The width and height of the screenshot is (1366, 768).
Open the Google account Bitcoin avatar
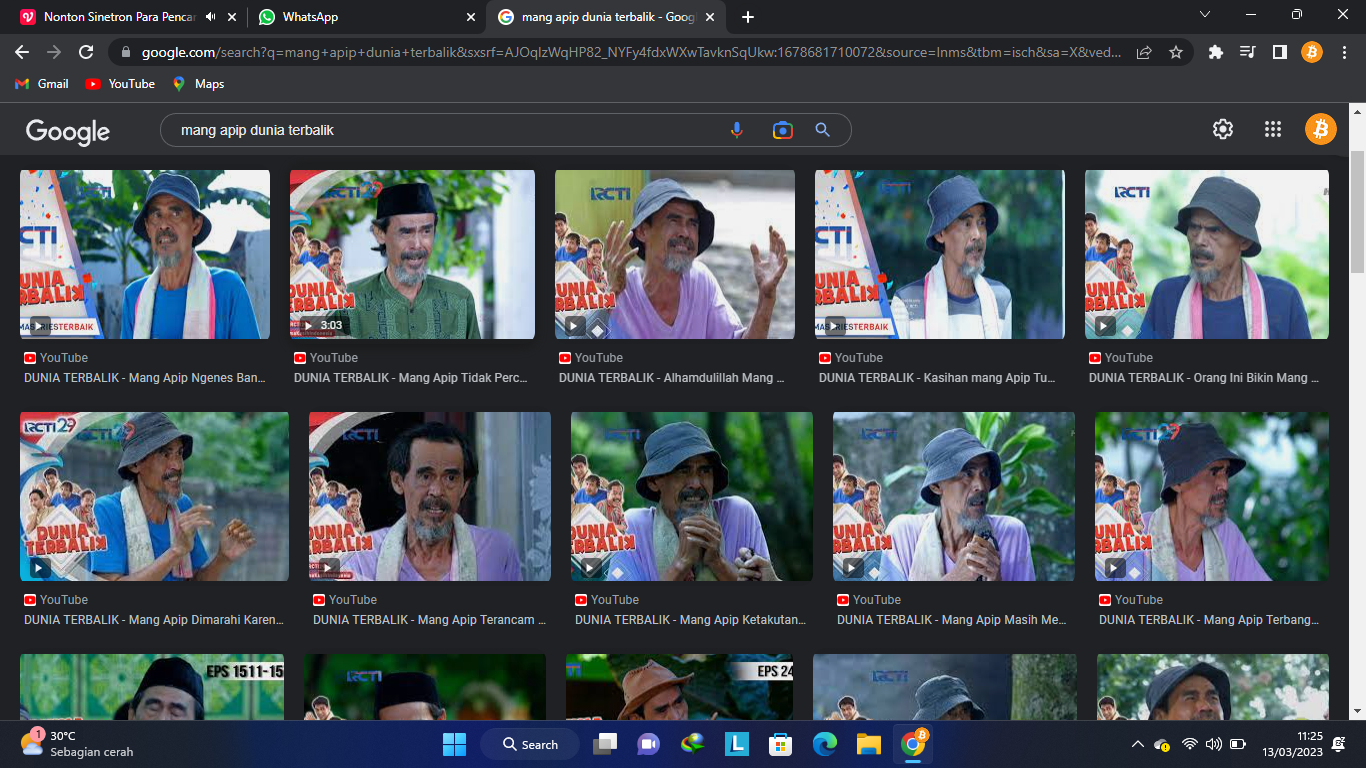point(1320,129)
